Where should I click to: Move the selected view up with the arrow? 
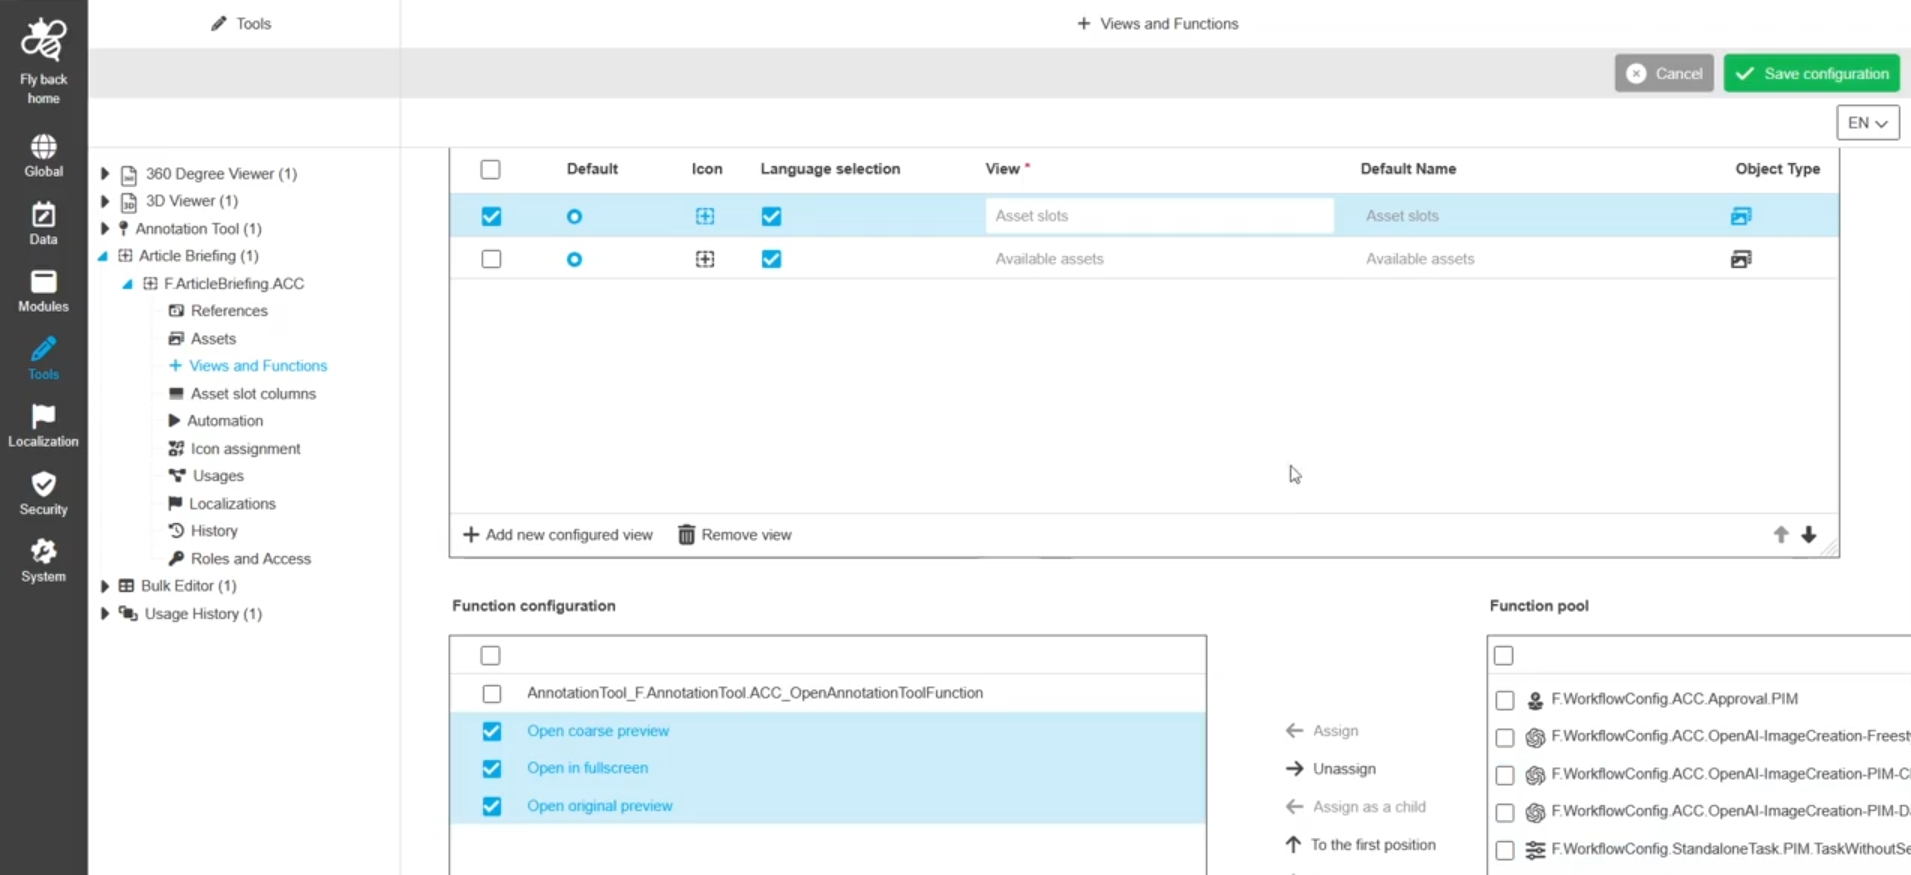point(1780,535)
